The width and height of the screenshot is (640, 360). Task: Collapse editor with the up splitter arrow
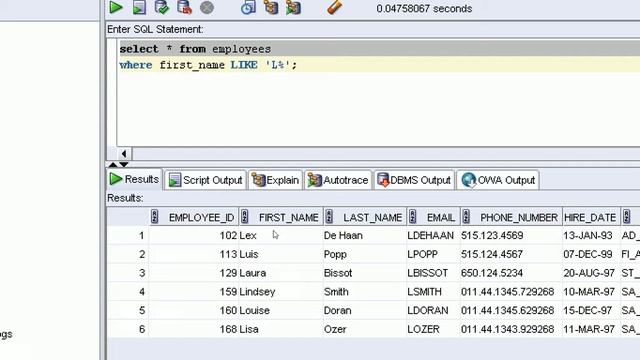click(x=113, y=164)
